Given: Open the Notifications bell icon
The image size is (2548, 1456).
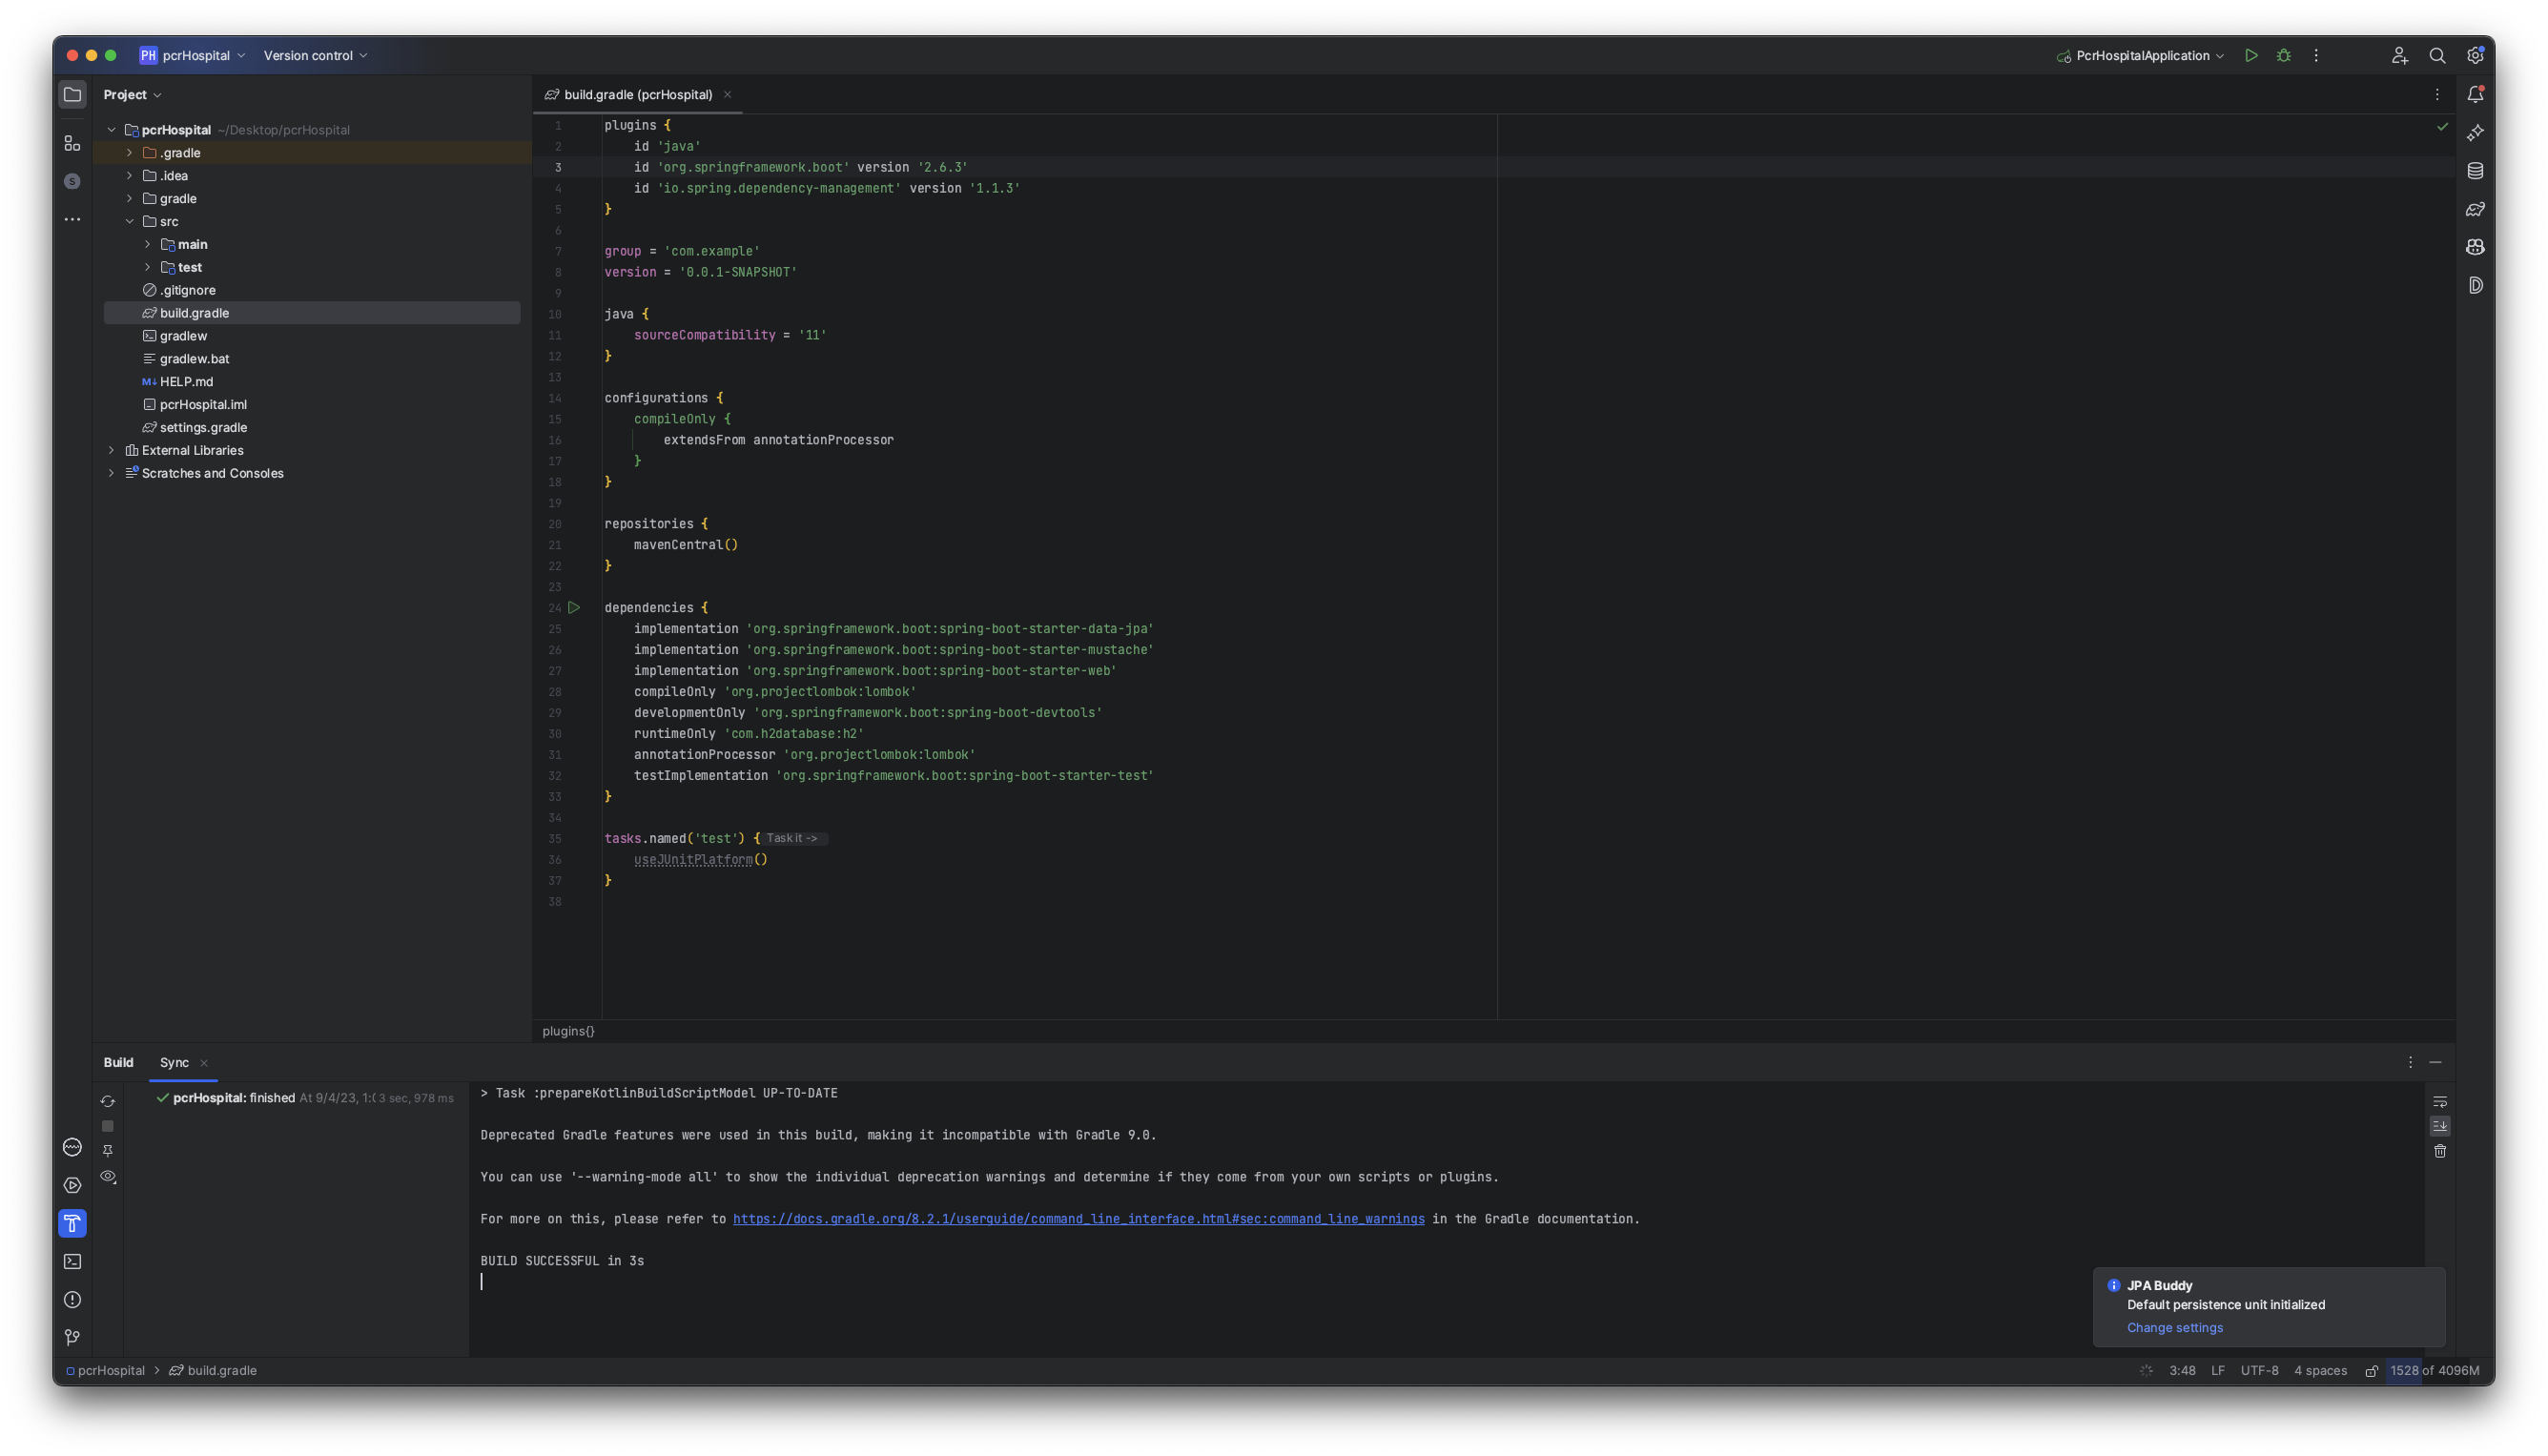Looking at the screenshot, I should pos(2475,95).
